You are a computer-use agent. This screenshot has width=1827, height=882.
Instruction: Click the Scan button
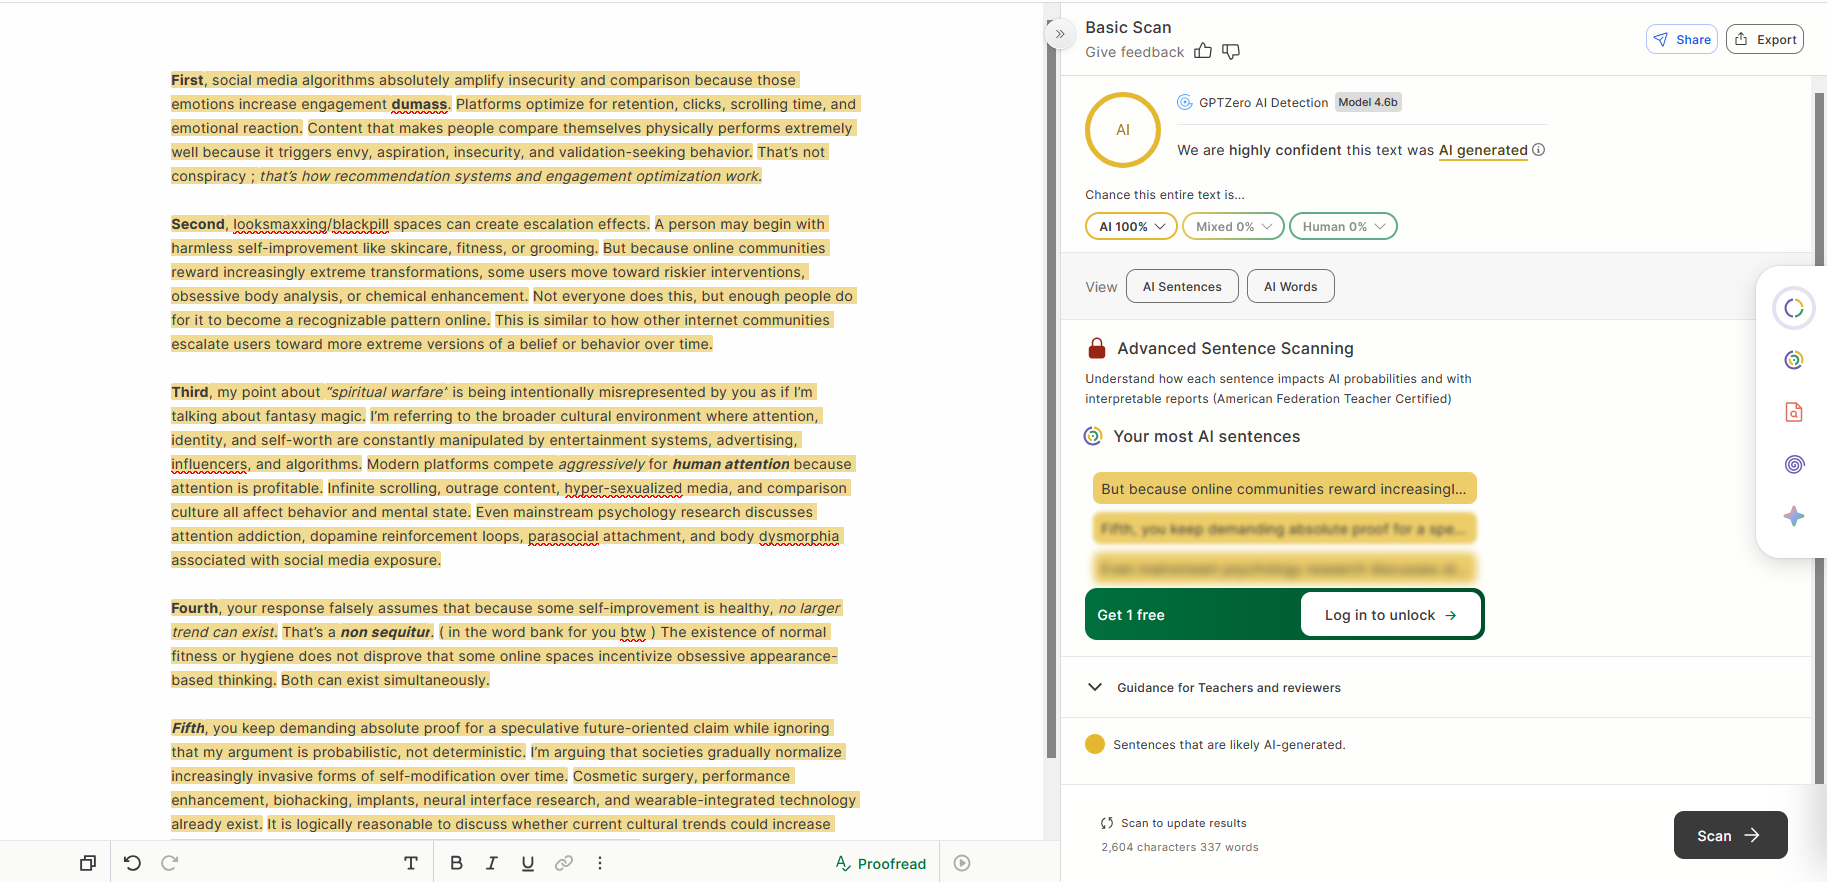[1730, 835]
